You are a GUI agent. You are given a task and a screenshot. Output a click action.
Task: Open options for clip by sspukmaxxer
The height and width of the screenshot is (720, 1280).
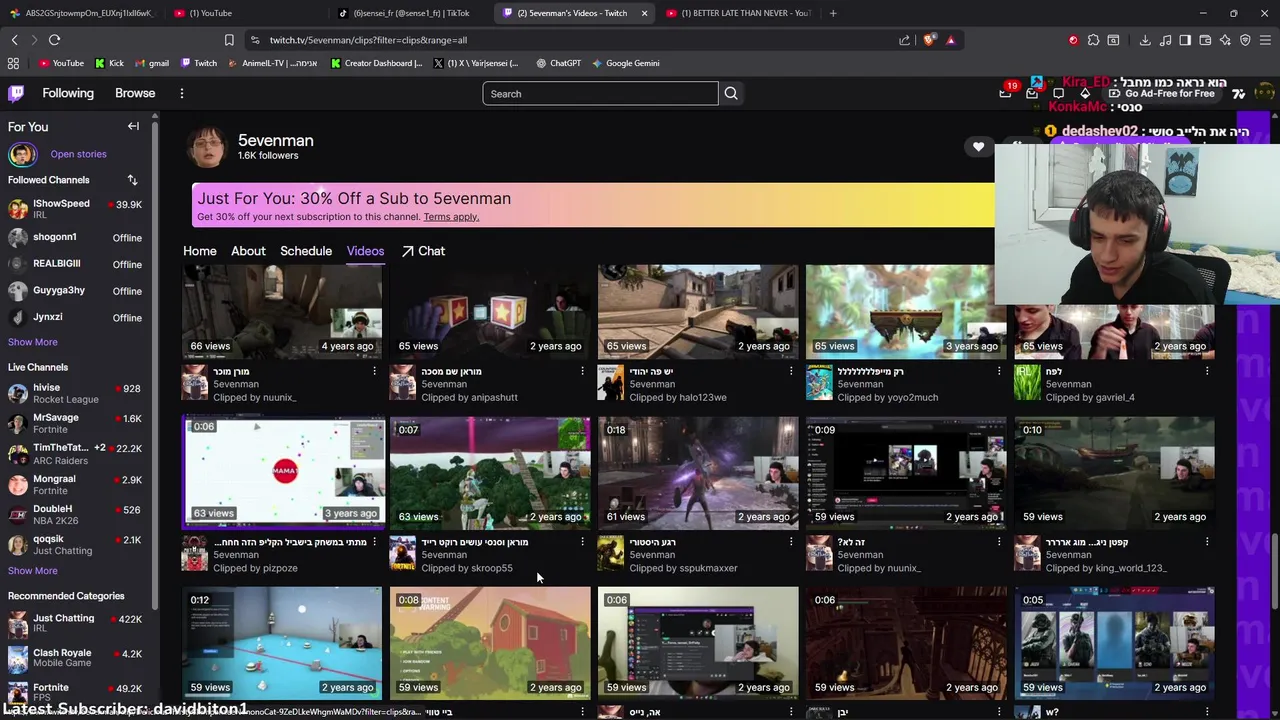coord(790,542)
